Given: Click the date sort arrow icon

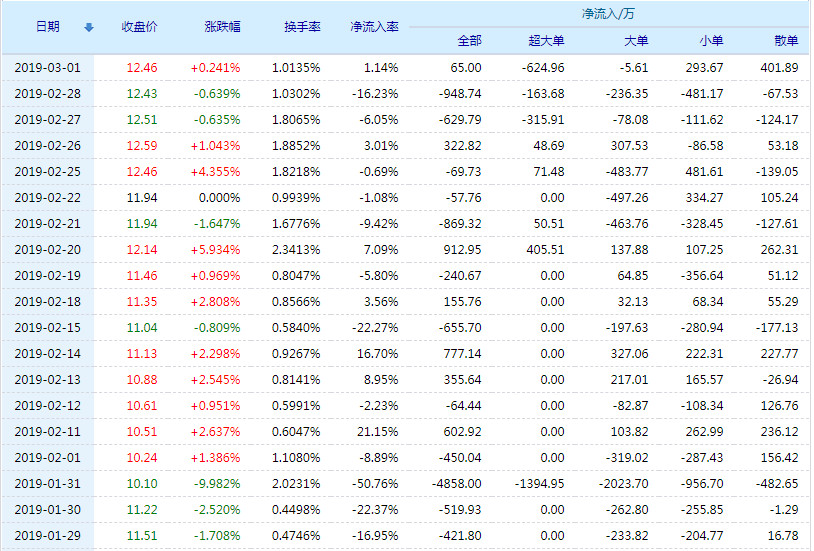Looking at the screenshot, I should point(88,27).
